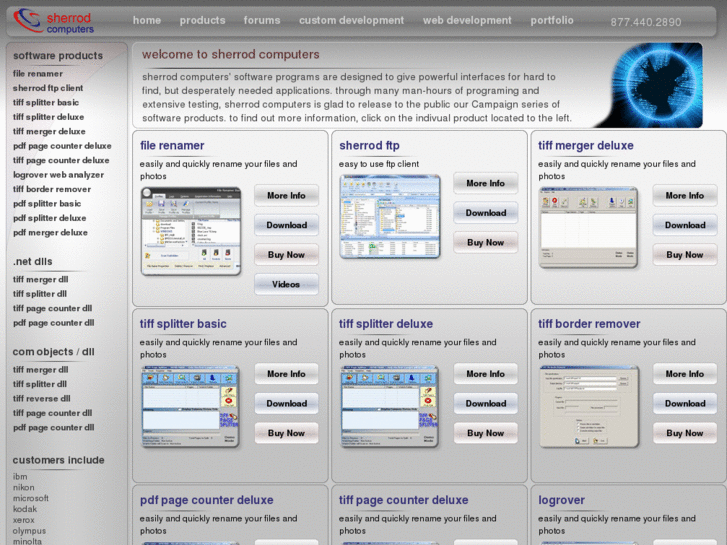Click Download for tiff splitter basic
Screen dimensions: 727x545
[286, 404]
